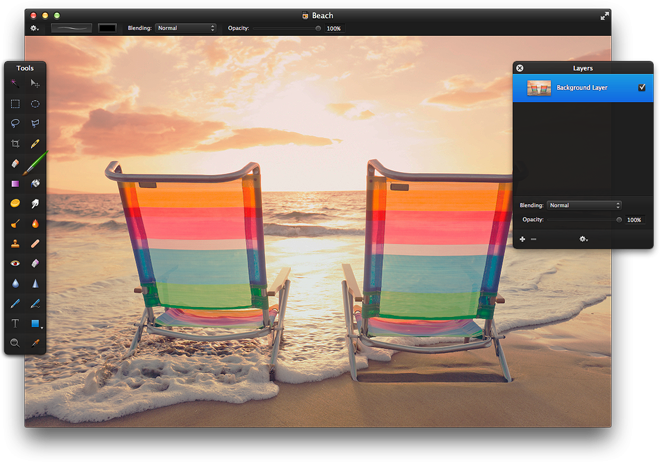Select the Sharpen cone tool

pos(35,284)
